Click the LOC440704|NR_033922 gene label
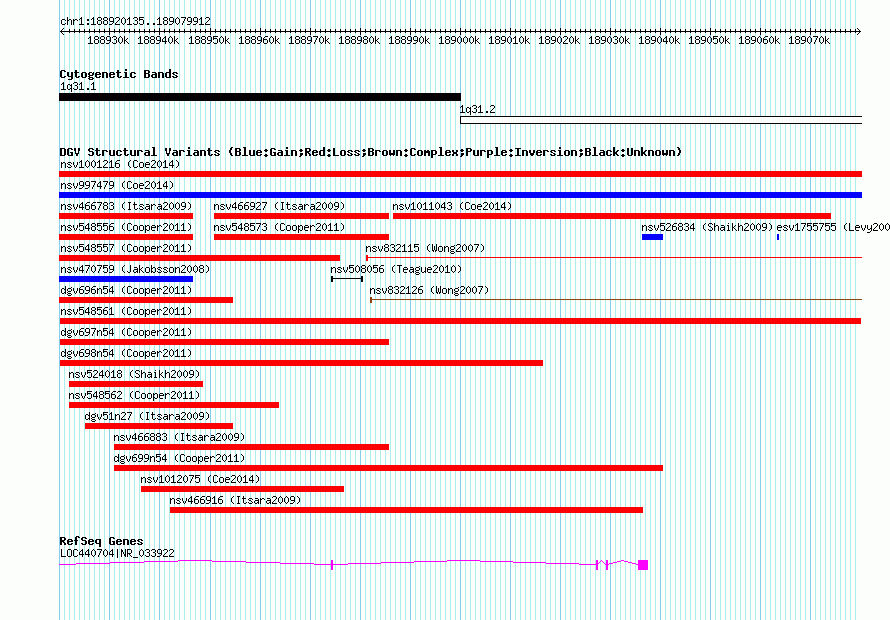Viewport: 890px width, 620px height. tap(117, 553)
